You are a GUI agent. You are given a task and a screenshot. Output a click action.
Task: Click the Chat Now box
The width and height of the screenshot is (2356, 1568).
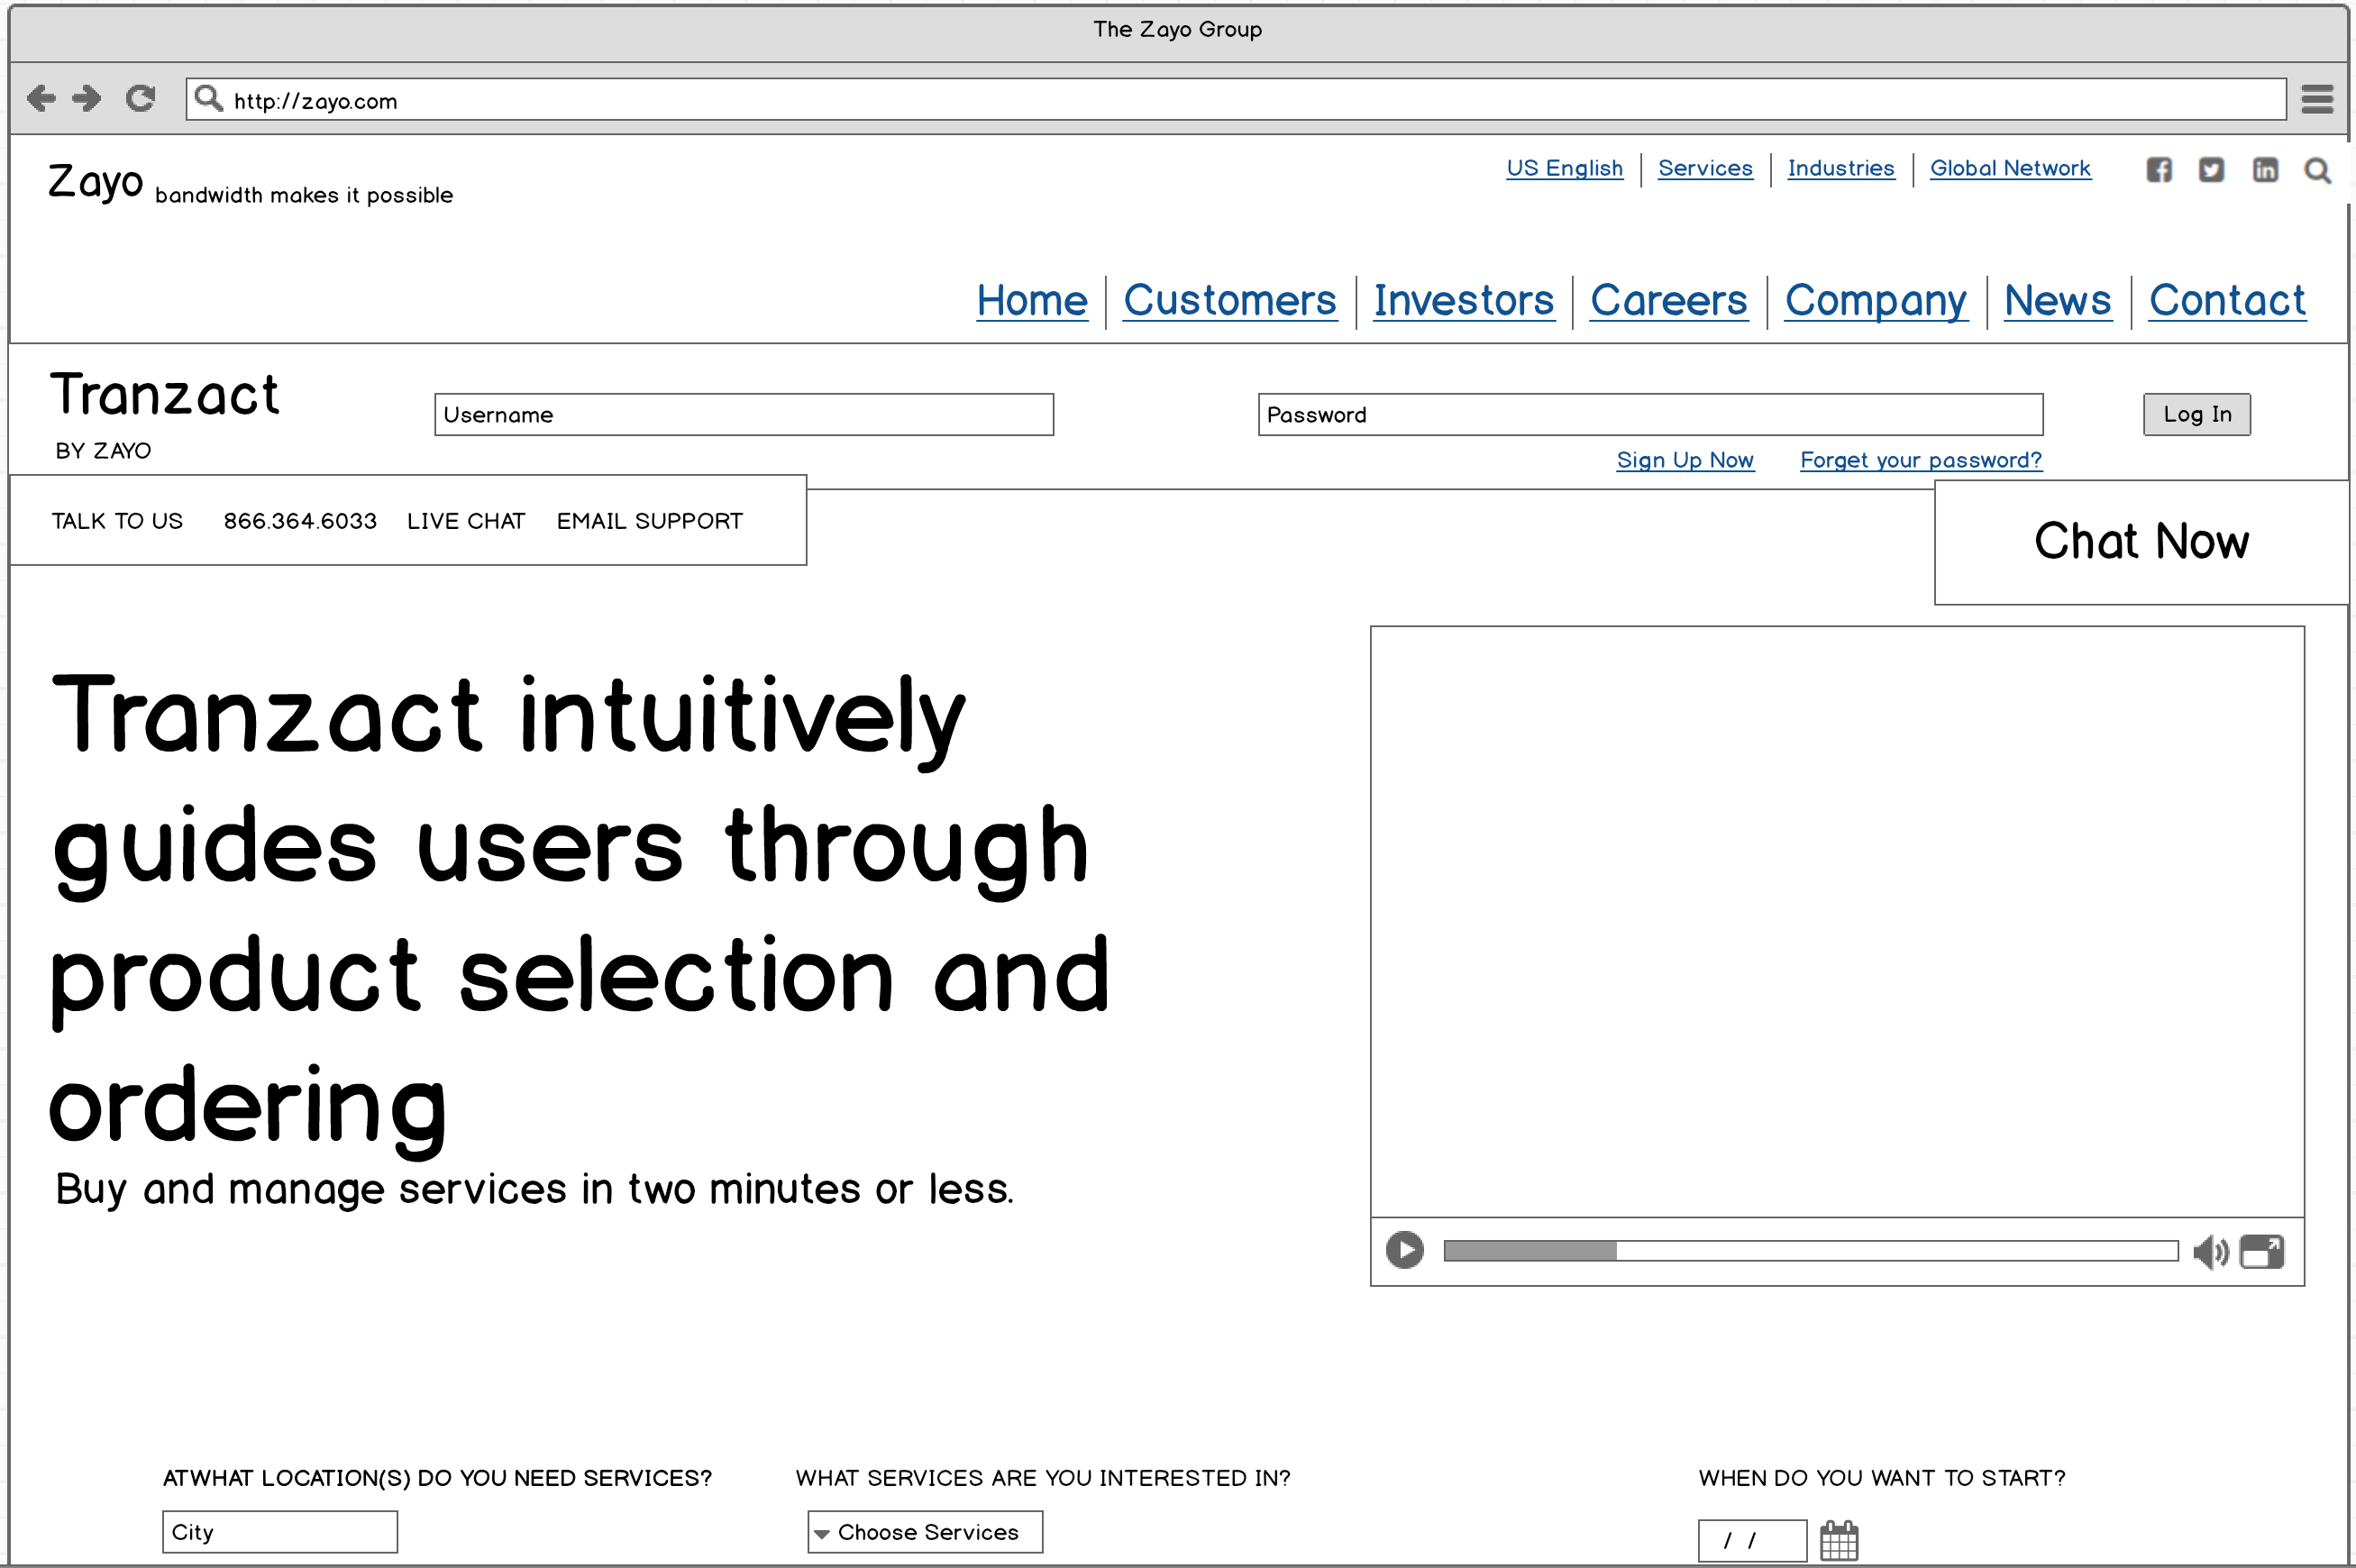tap(2141, 542)
